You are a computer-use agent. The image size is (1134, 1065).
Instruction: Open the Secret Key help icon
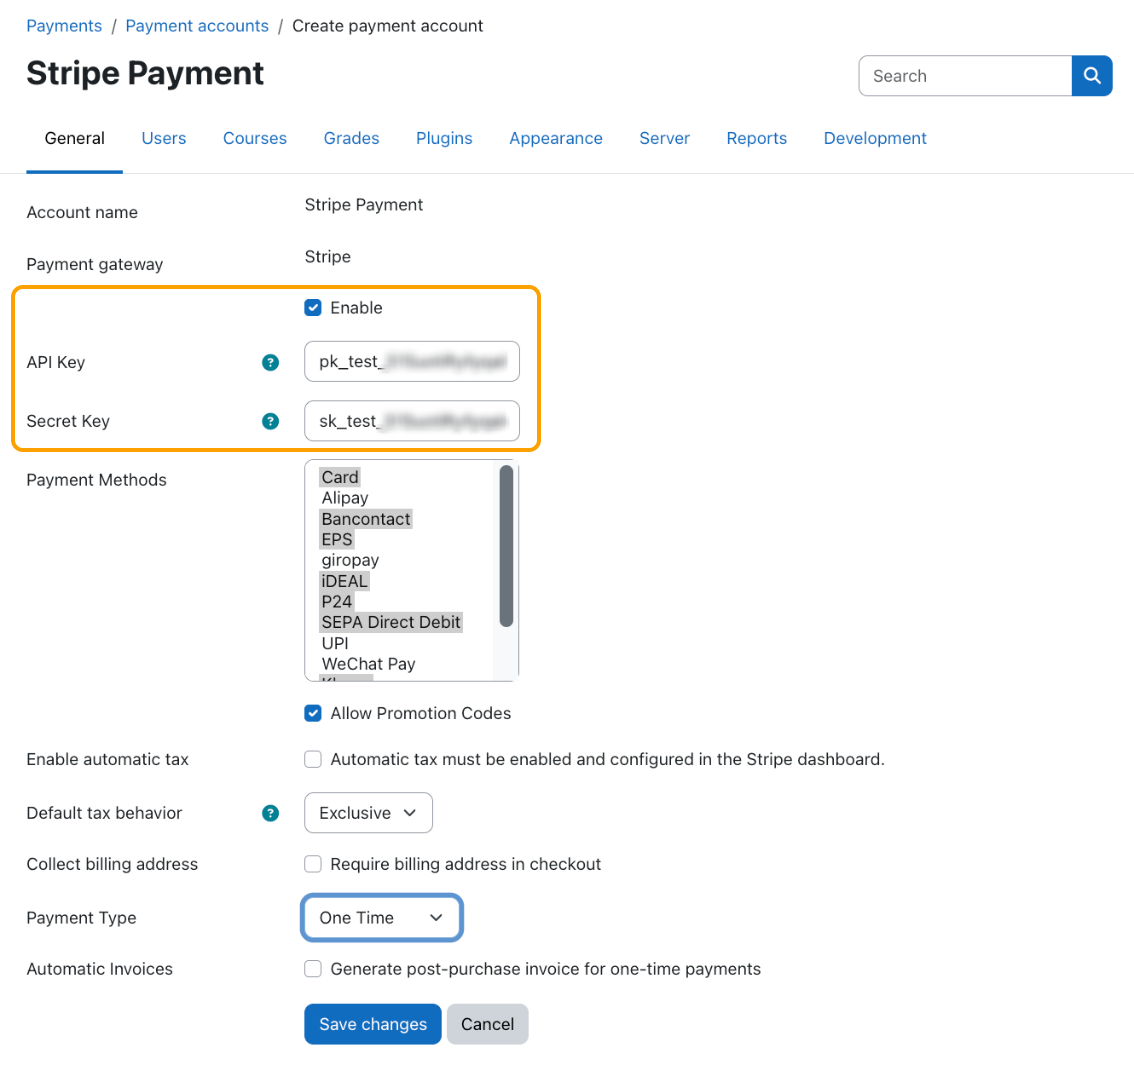tap(270, 421)
